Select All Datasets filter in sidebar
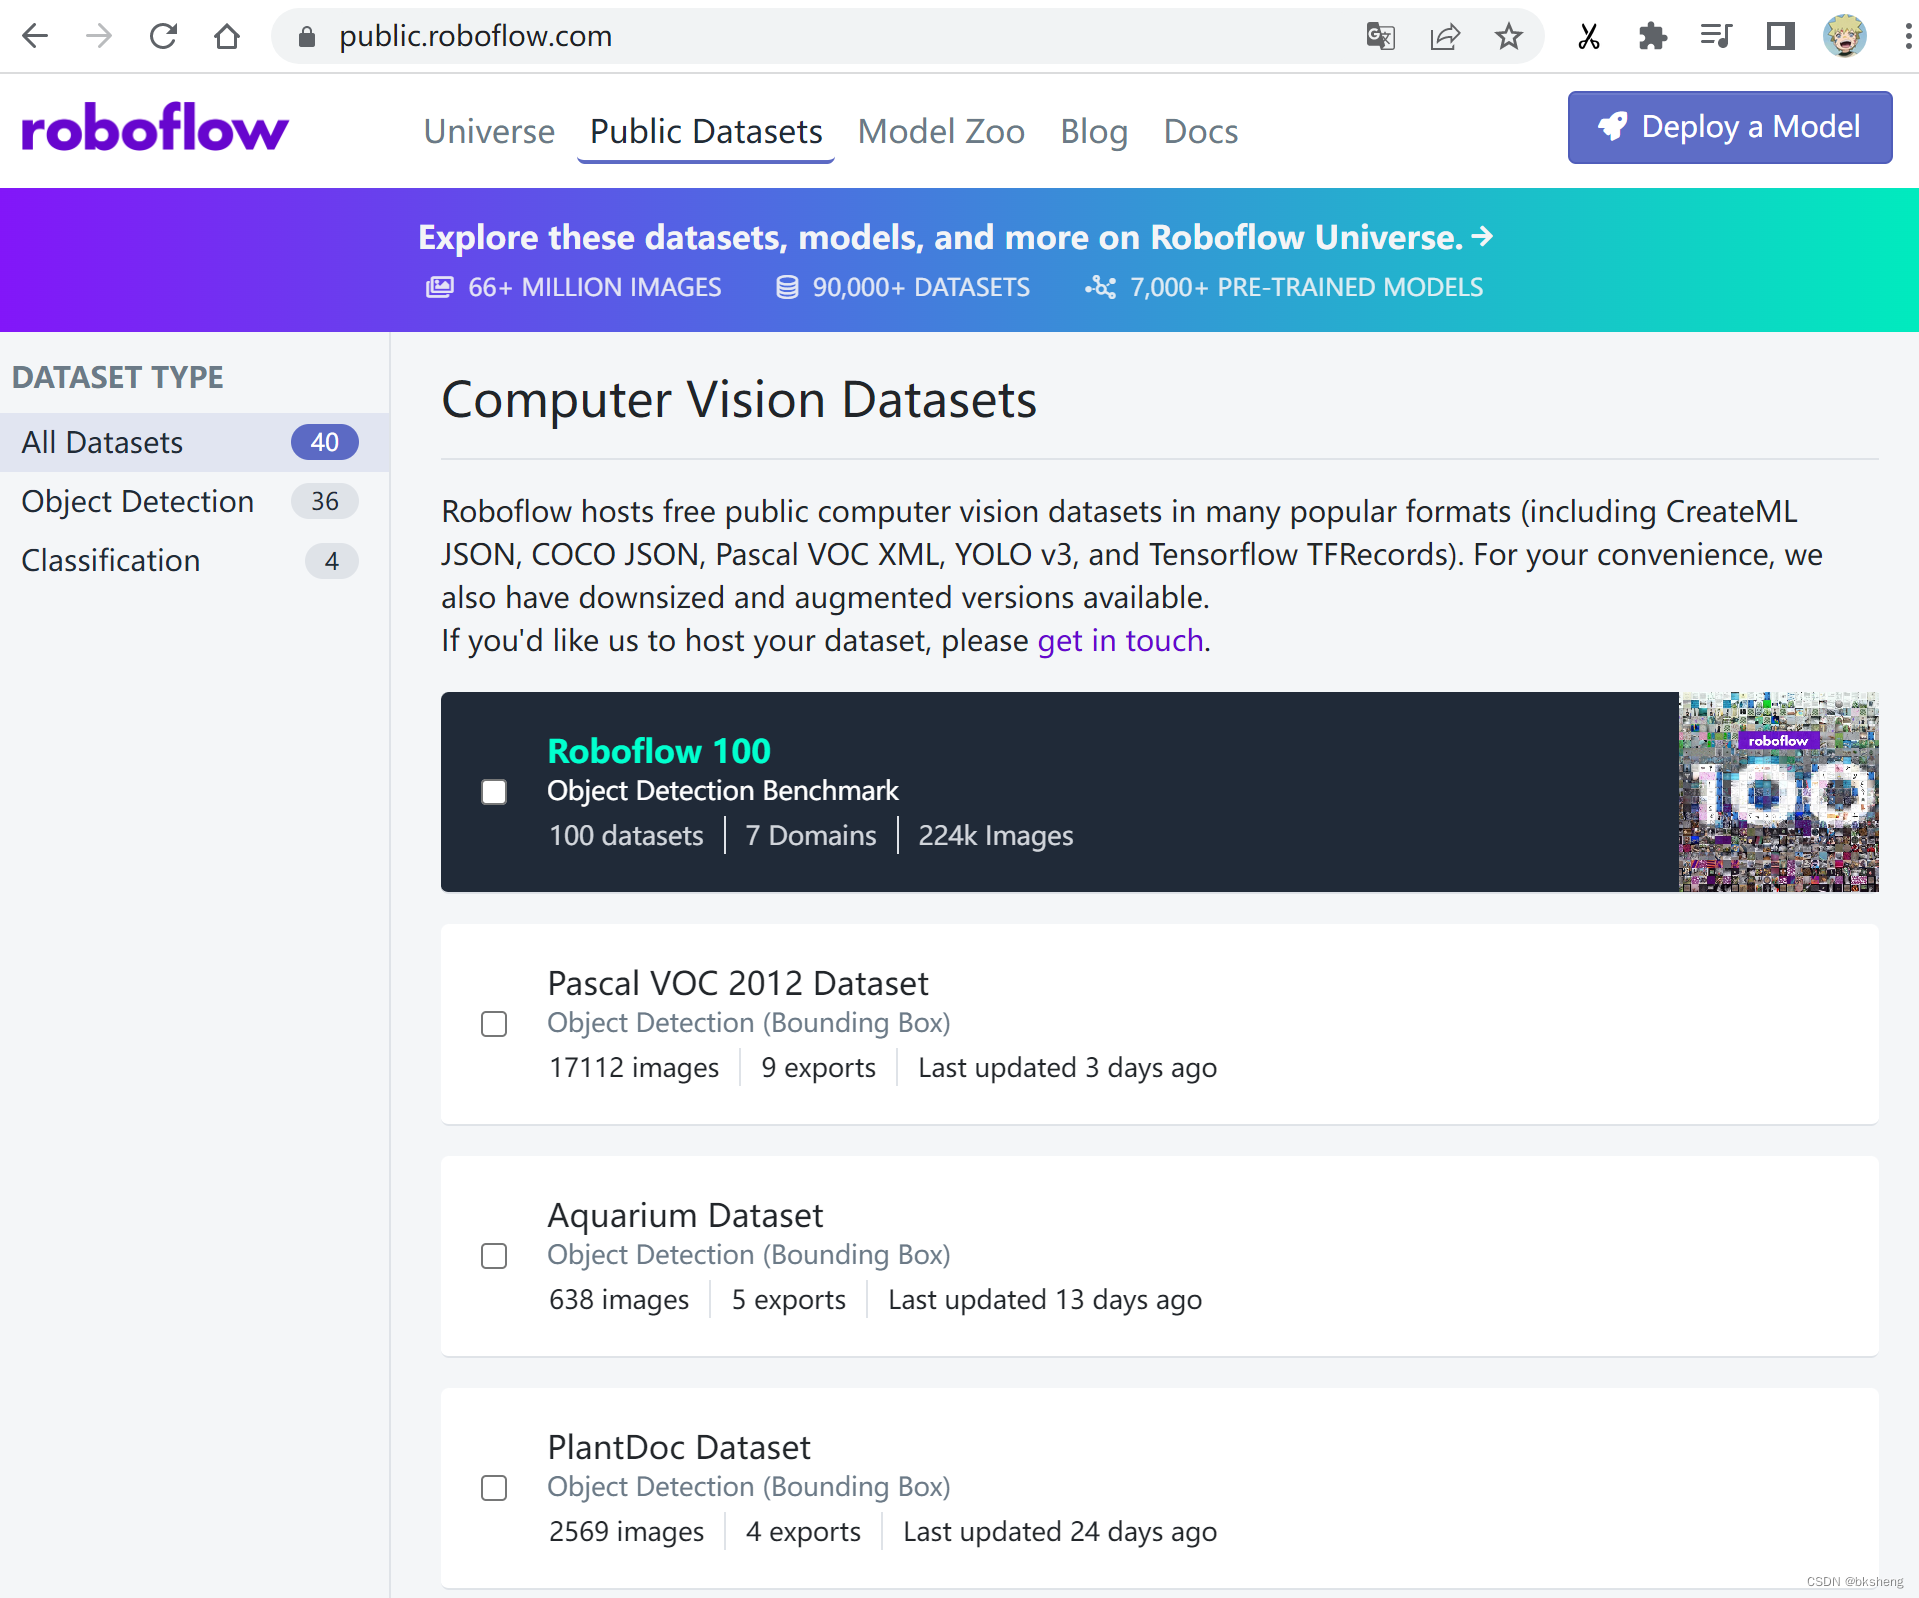This screenshot has height=1598, width=1919. pyautogui.click(x=195, y=442)
